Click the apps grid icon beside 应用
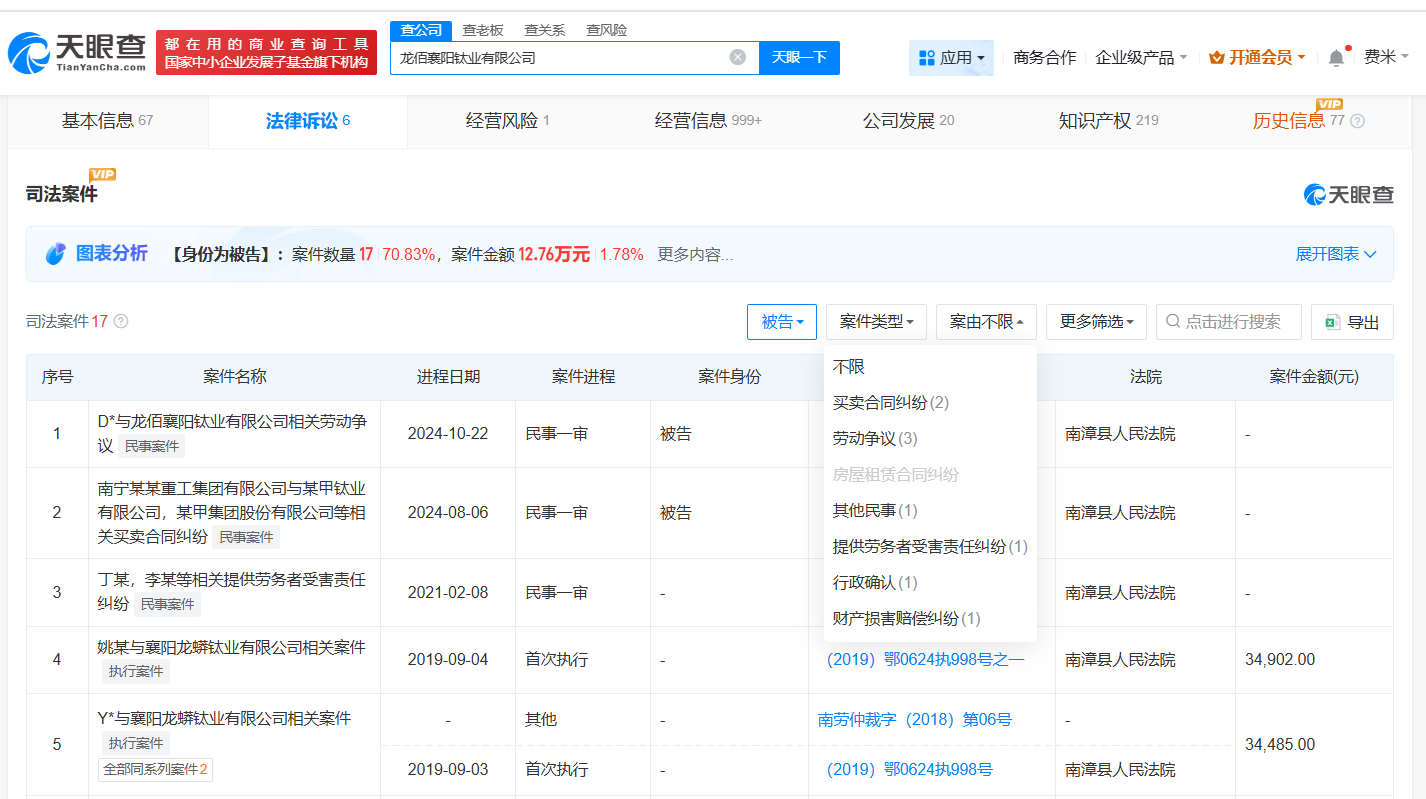Viewport: 1426px width, 799px height. click(929, 58)
